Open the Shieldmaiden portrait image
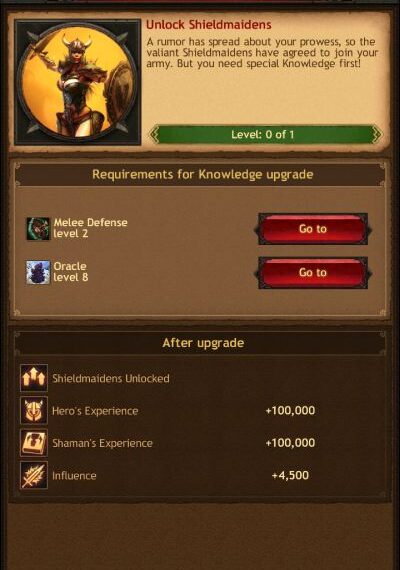The height and width of the screenshot is (570, 400). tap(77, 82)
